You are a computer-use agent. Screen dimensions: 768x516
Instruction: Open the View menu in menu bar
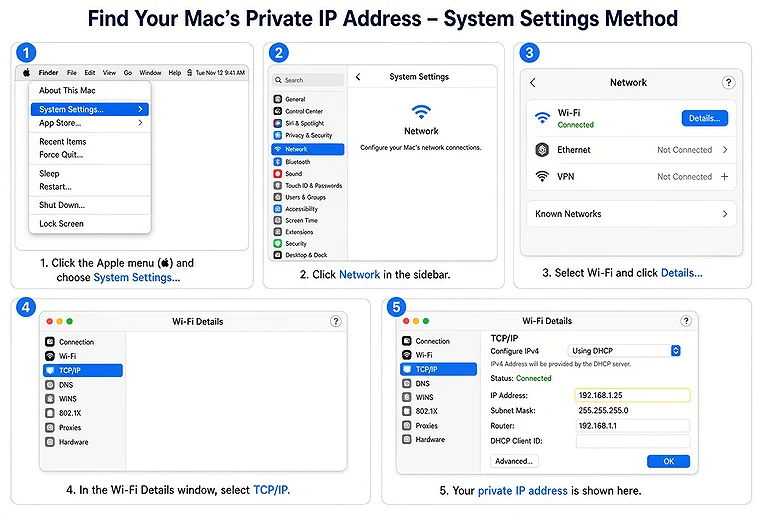[109, 72]
